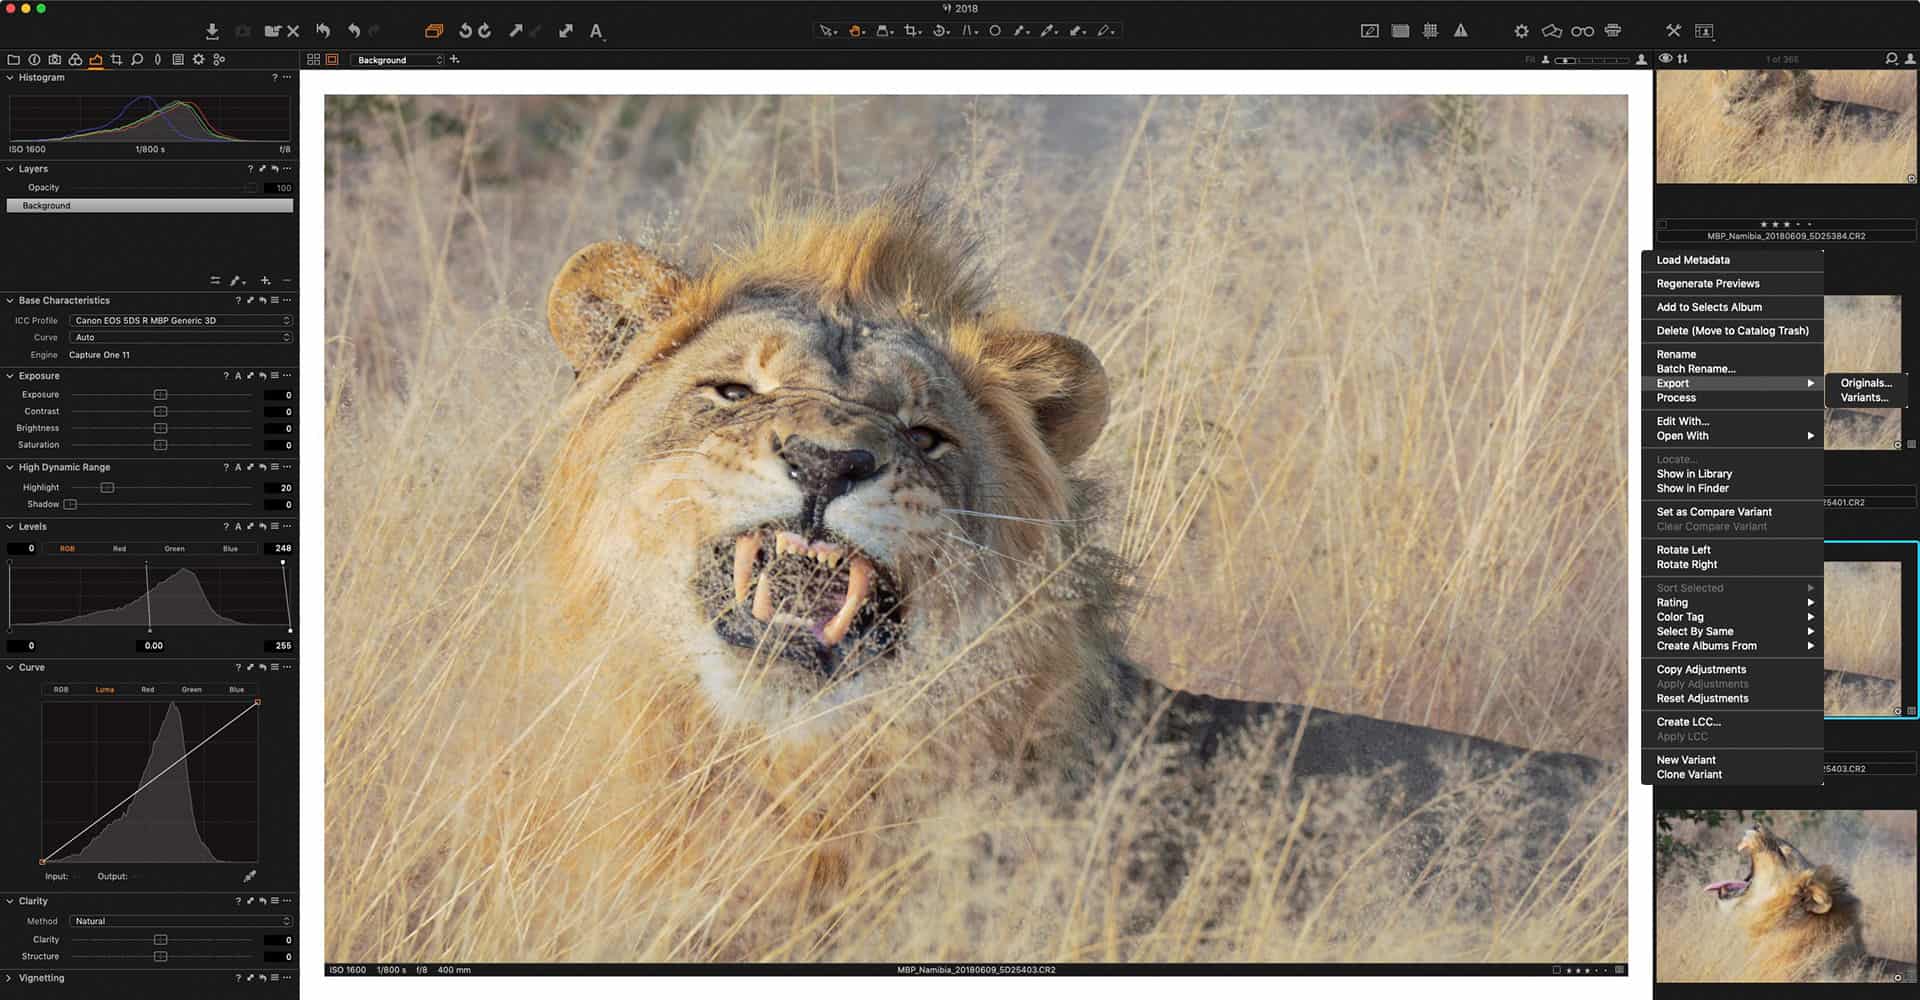This screenshot has width=1920, height=1000.
Task: Expand the Vignetting panel
Action: pyautogui.click(x=10, y=978)
